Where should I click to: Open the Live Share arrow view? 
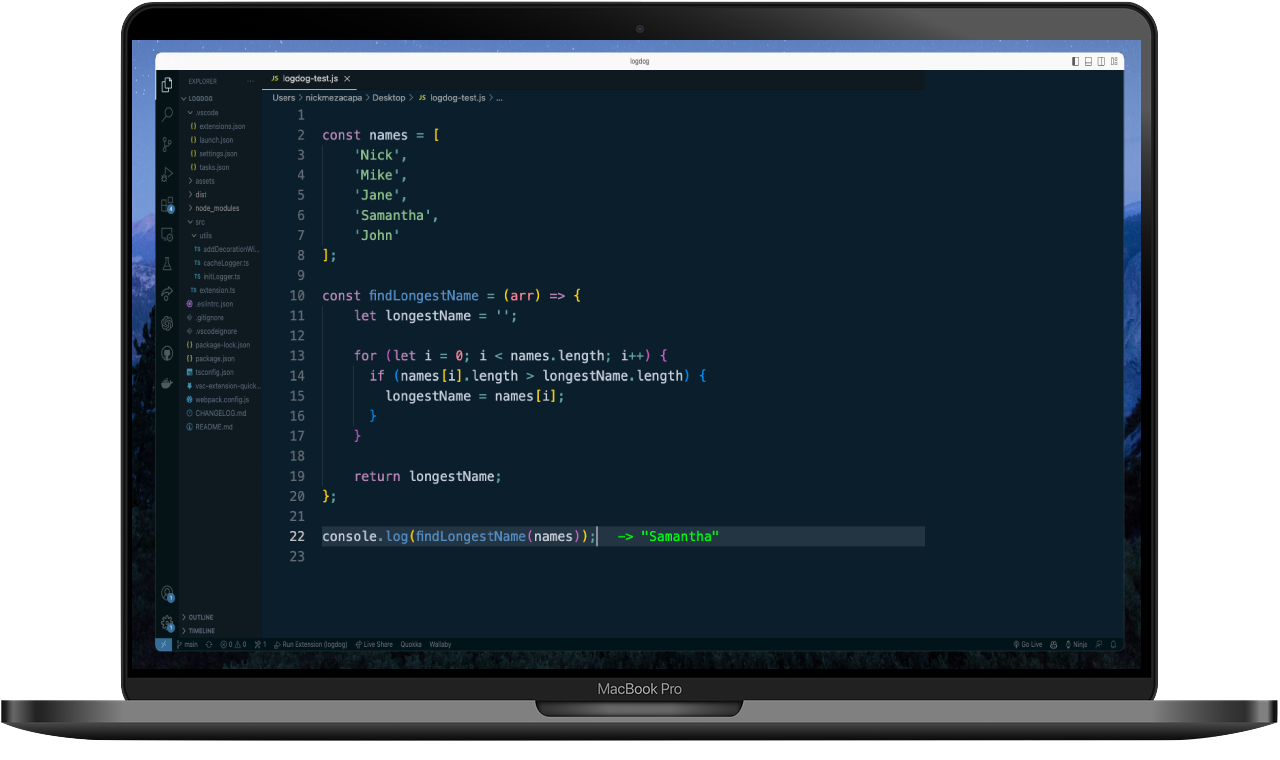tap(167, 293)
